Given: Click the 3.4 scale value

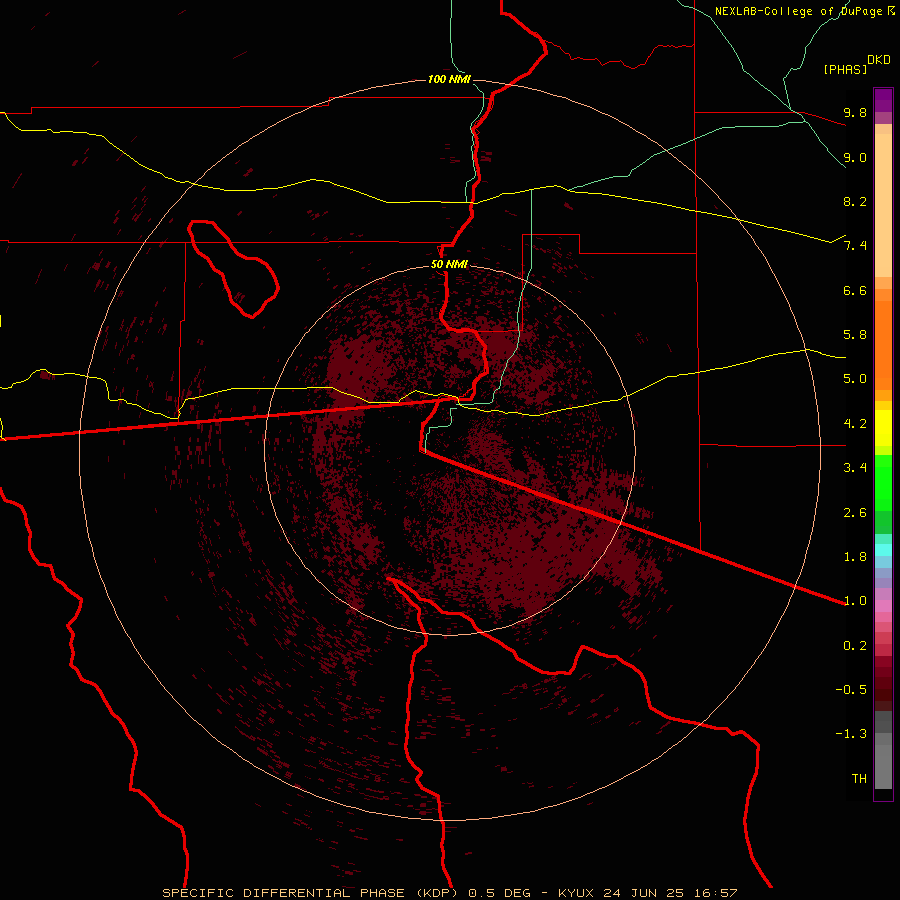Looking at the screenshot, I should pos(855,468).
